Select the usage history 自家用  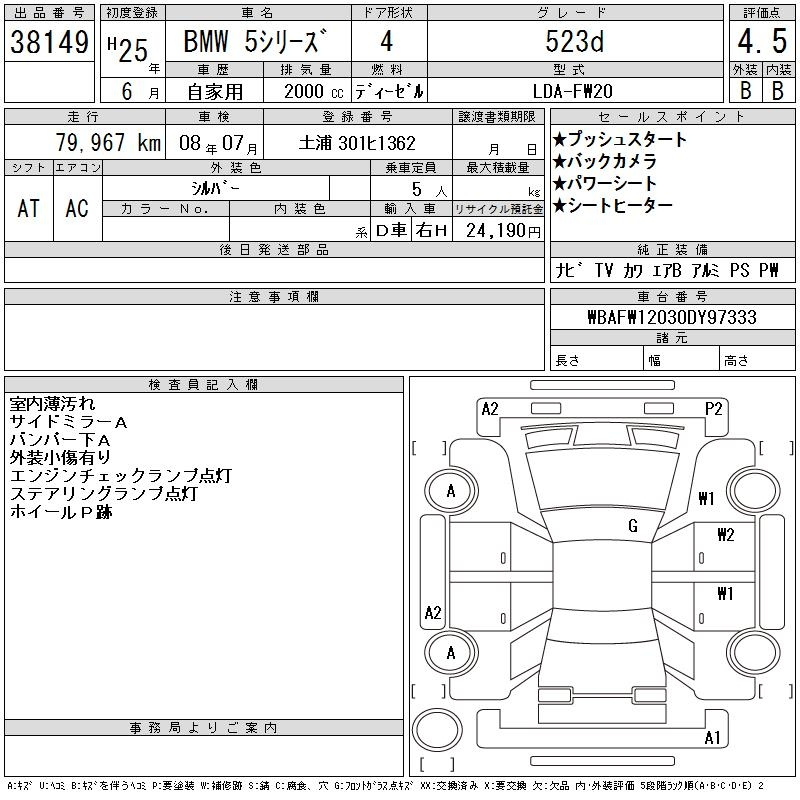pos(215,92)
